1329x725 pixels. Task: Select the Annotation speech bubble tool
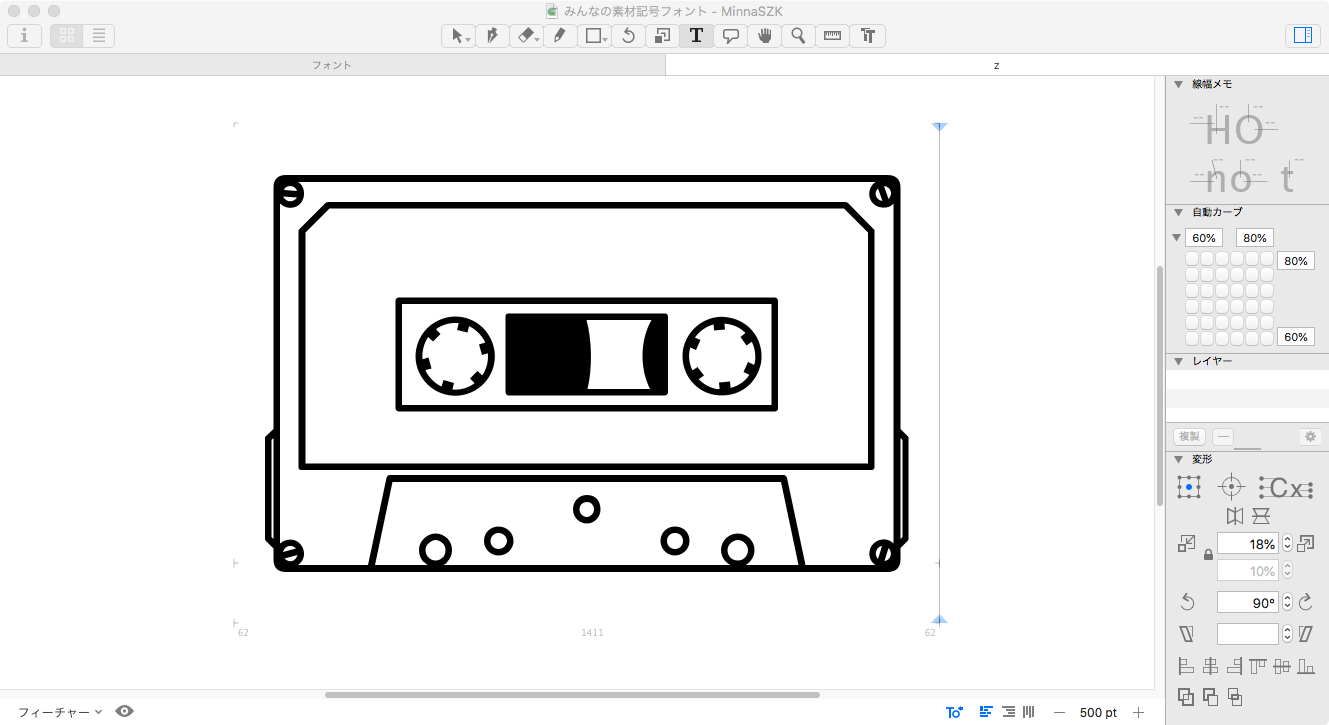[731, 36]
